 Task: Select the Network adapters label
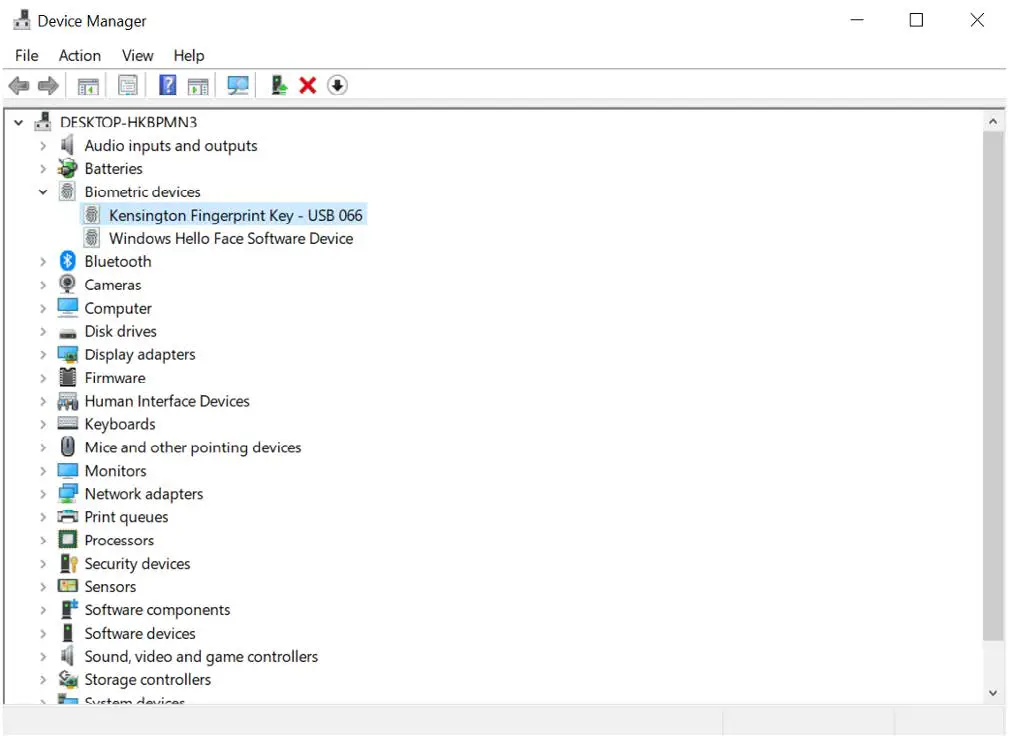pyautogui.click(x=144, y=494)
